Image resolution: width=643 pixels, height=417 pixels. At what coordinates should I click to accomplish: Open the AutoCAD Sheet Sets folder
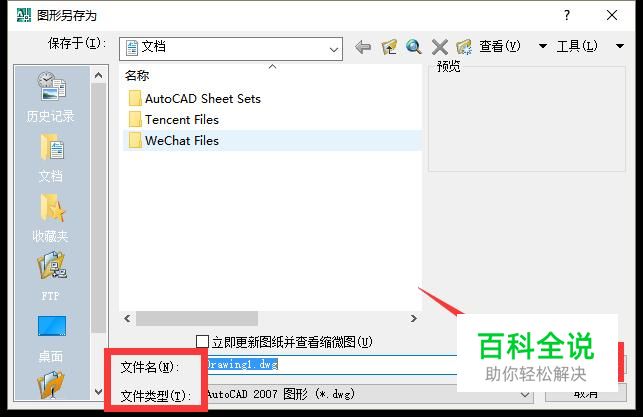(203, 99)
